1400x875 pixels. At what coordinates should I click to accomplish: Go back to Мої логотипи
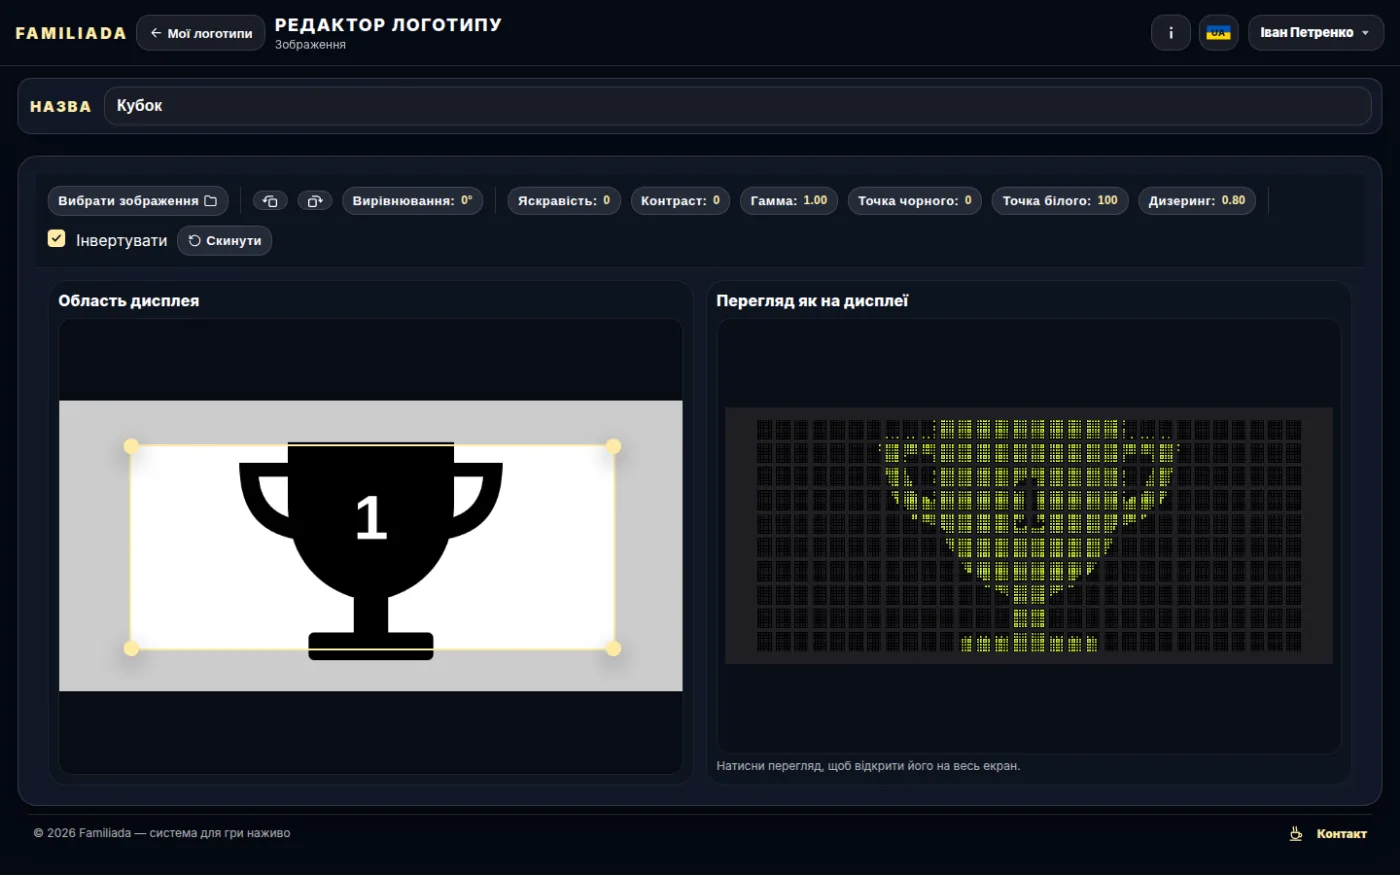201,33
